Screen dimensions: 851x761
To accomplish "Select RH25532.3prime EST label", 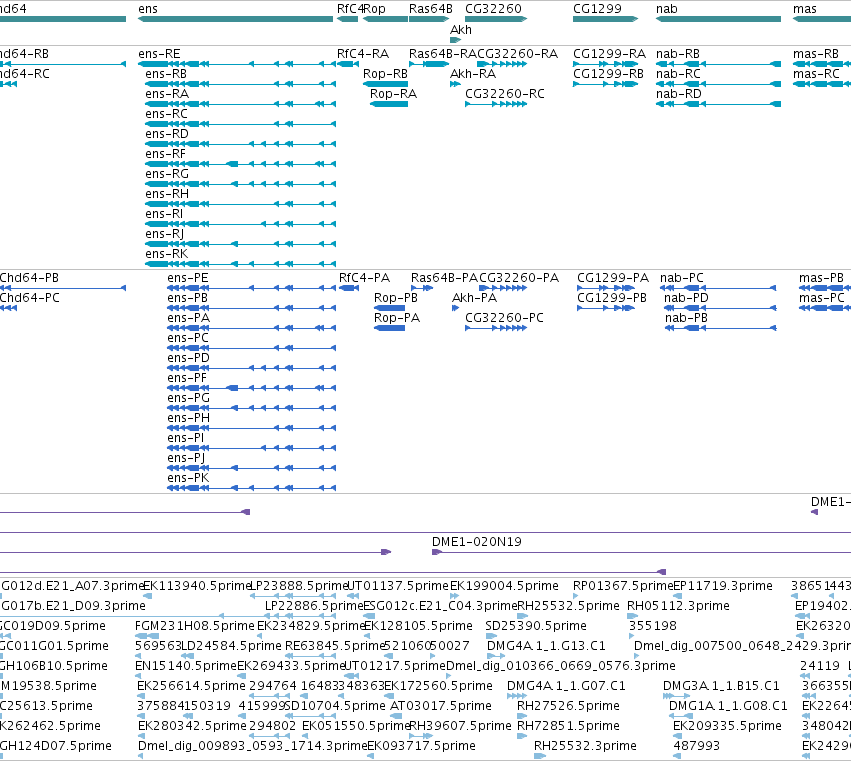I will click(585, 746).
